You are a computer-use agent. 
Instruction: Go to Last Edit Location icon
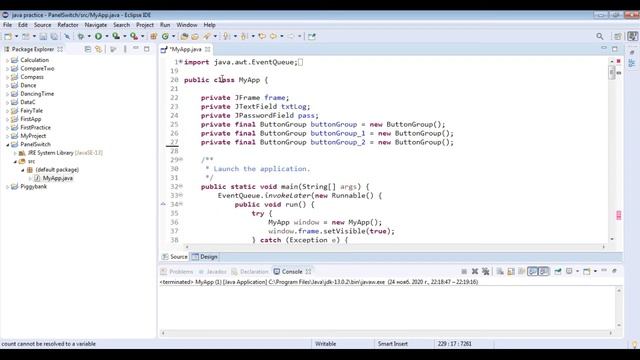[x=262, y=36]
